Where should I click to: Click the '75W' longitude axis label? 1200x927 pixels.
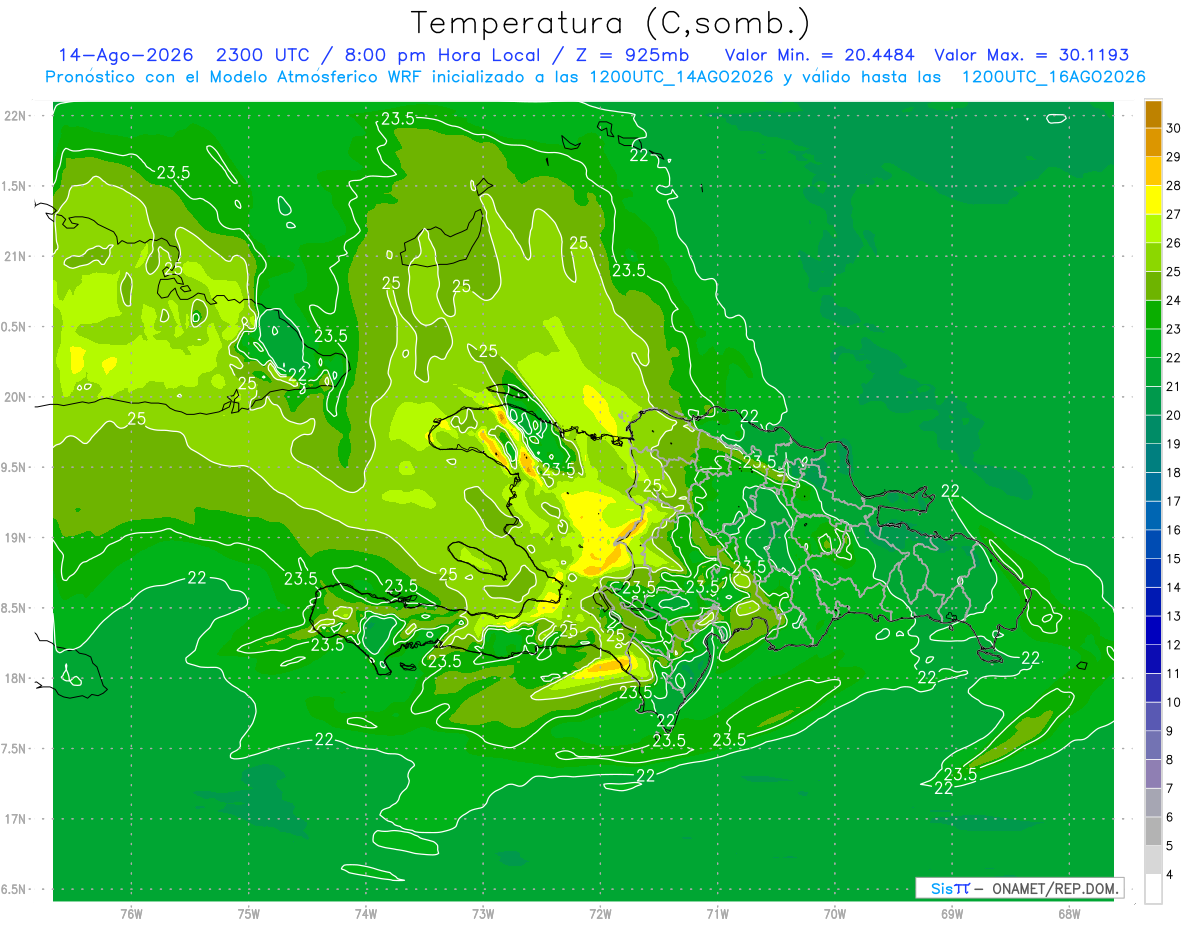point(248,914)
